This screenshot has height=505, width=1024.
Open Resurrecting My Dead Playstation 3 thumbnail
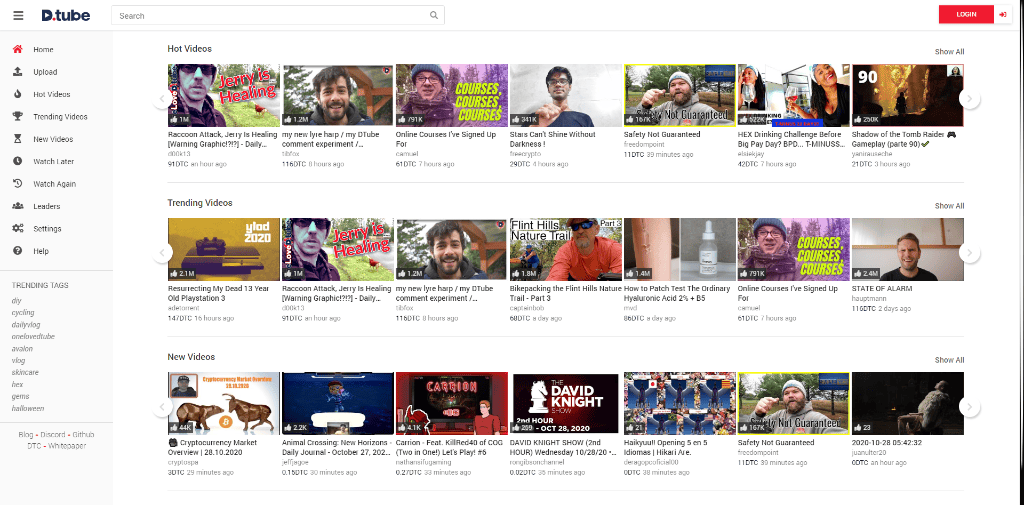(224, 250)
